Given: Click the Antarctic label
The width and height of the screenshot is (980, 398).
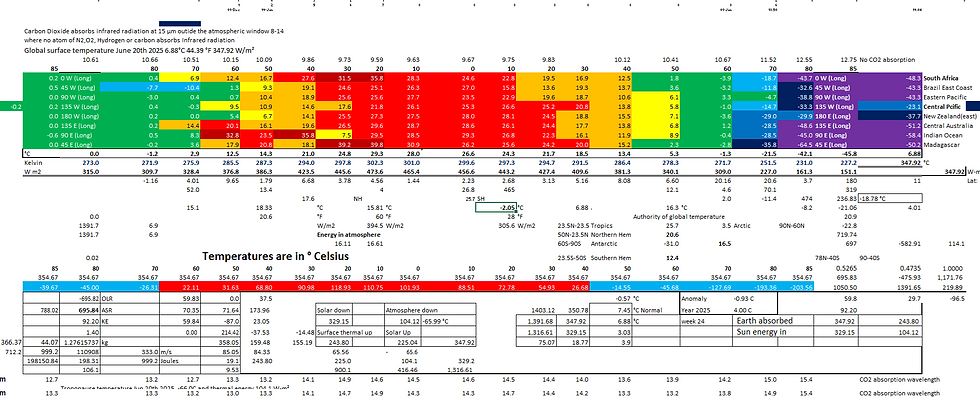Looking at the screenshot, I should 604,244.
